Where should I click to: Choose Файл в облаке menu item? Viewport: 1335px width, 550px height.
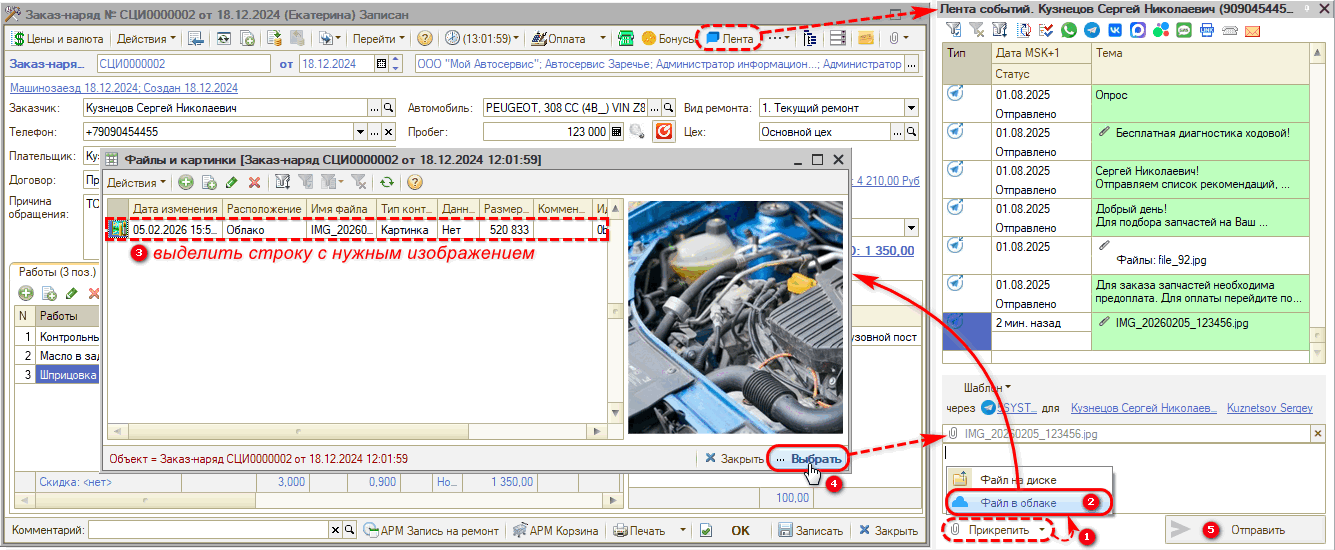coord(1018,503)
